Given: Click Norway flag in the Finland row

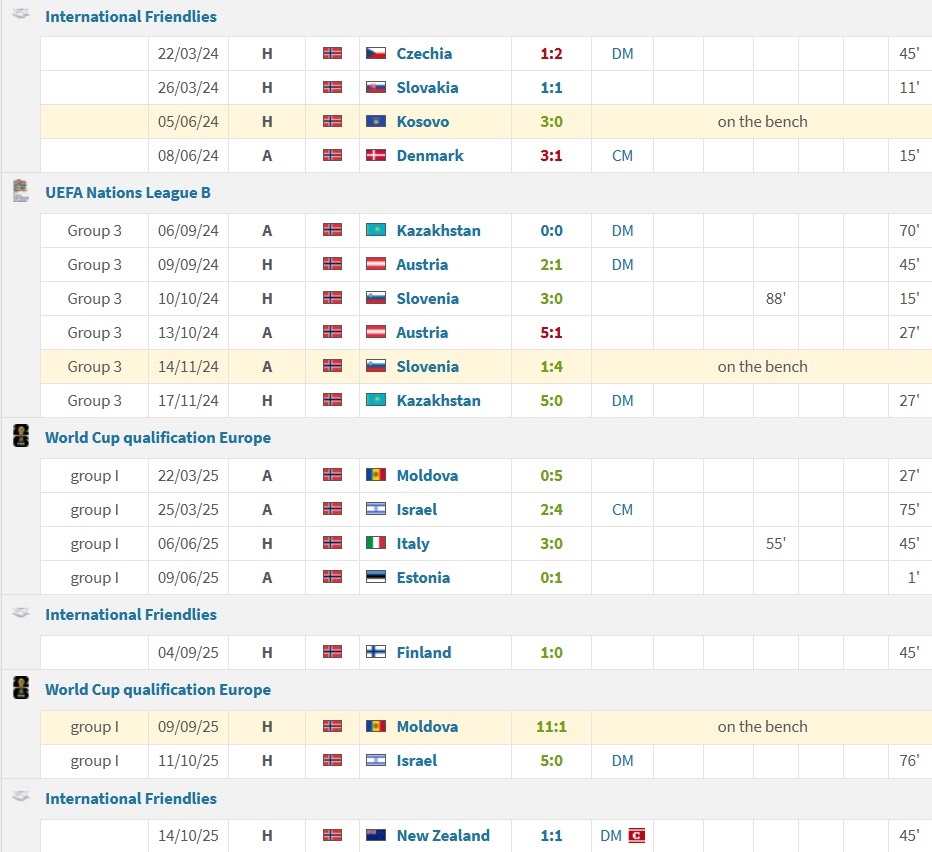Looking at the screenshot, I should pos(332,652).
